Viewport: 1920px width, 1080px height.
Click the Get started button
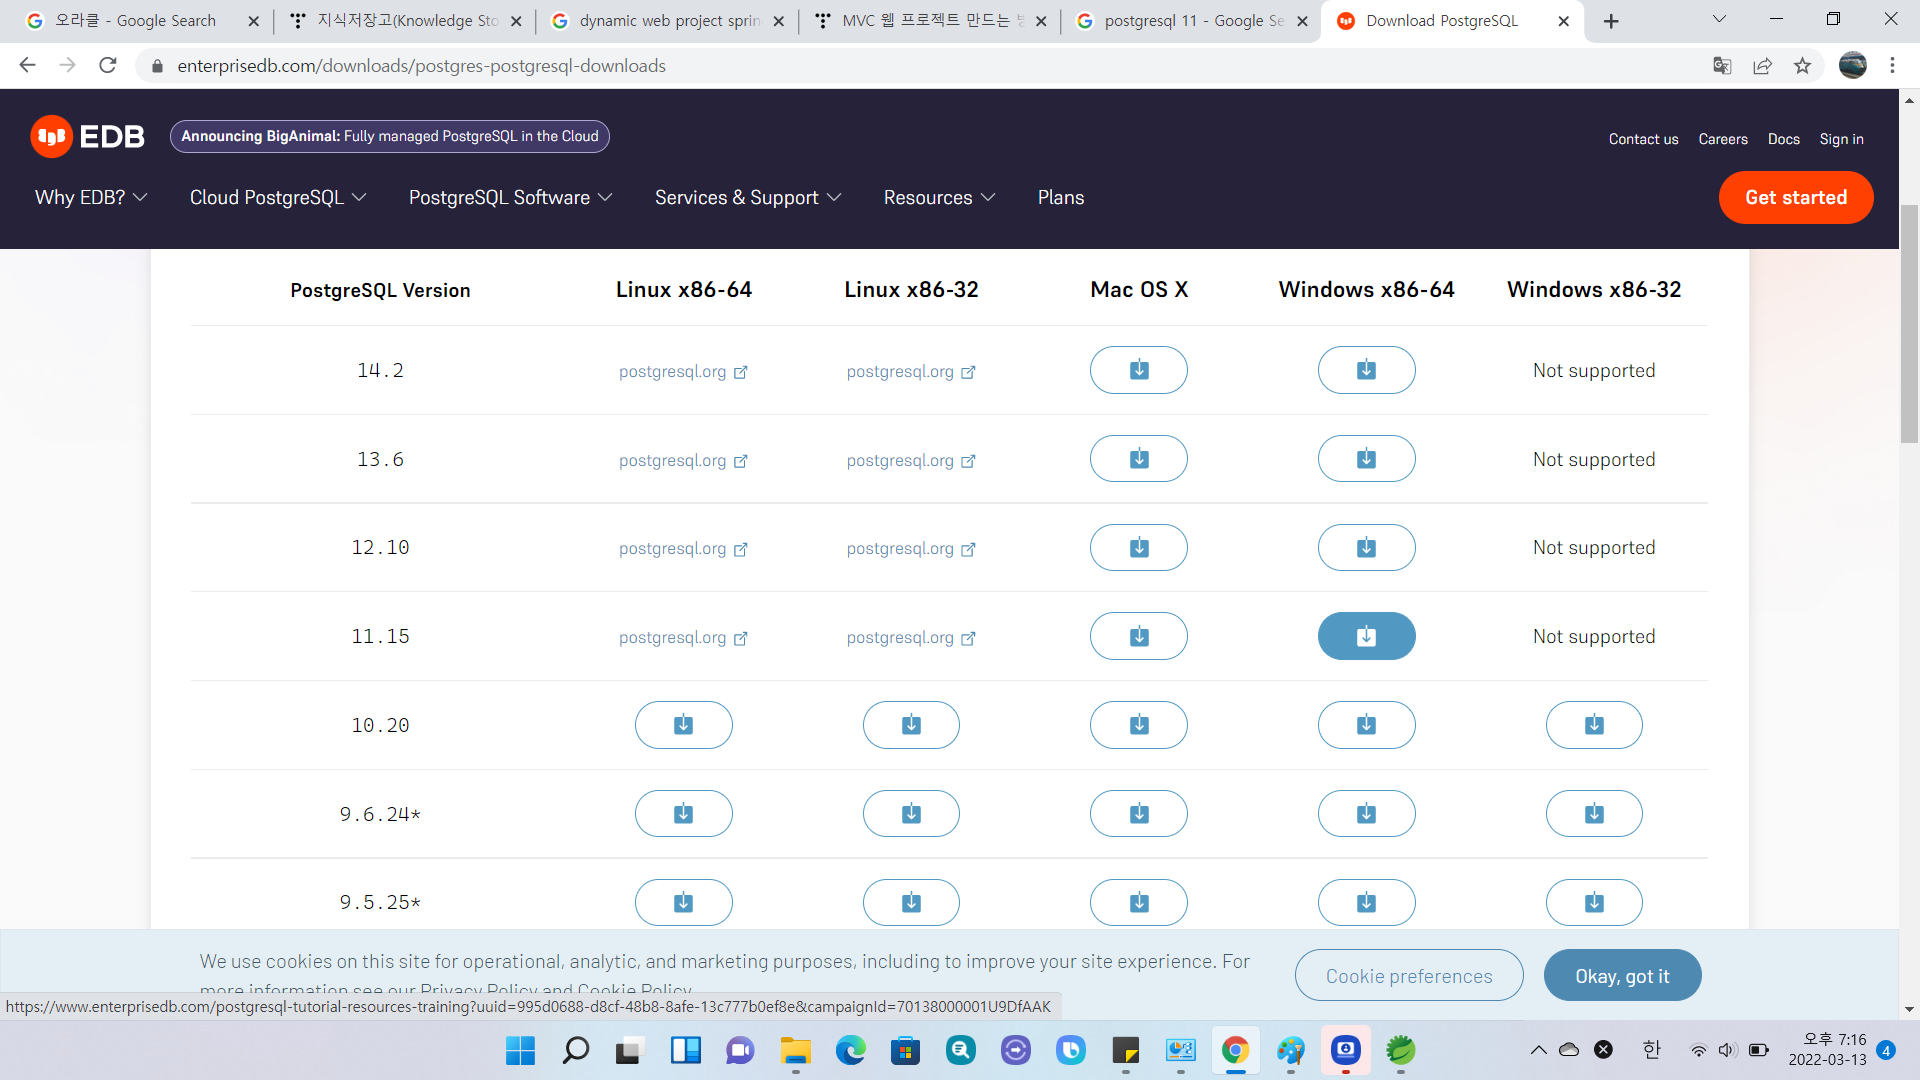(1795, 197)
